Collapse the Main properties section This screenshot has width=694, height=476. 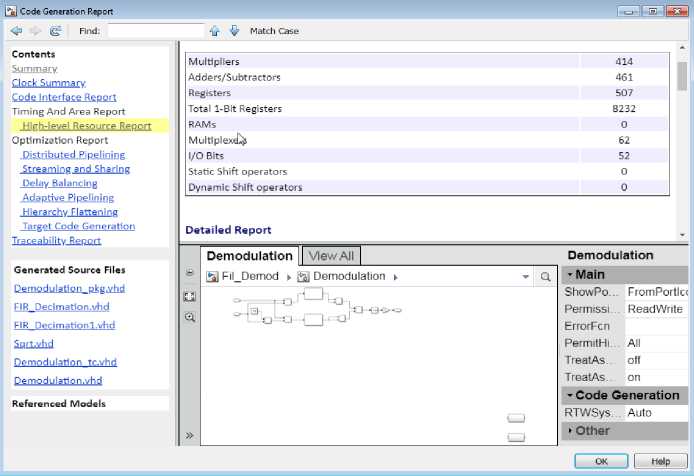tap(571, 274)
